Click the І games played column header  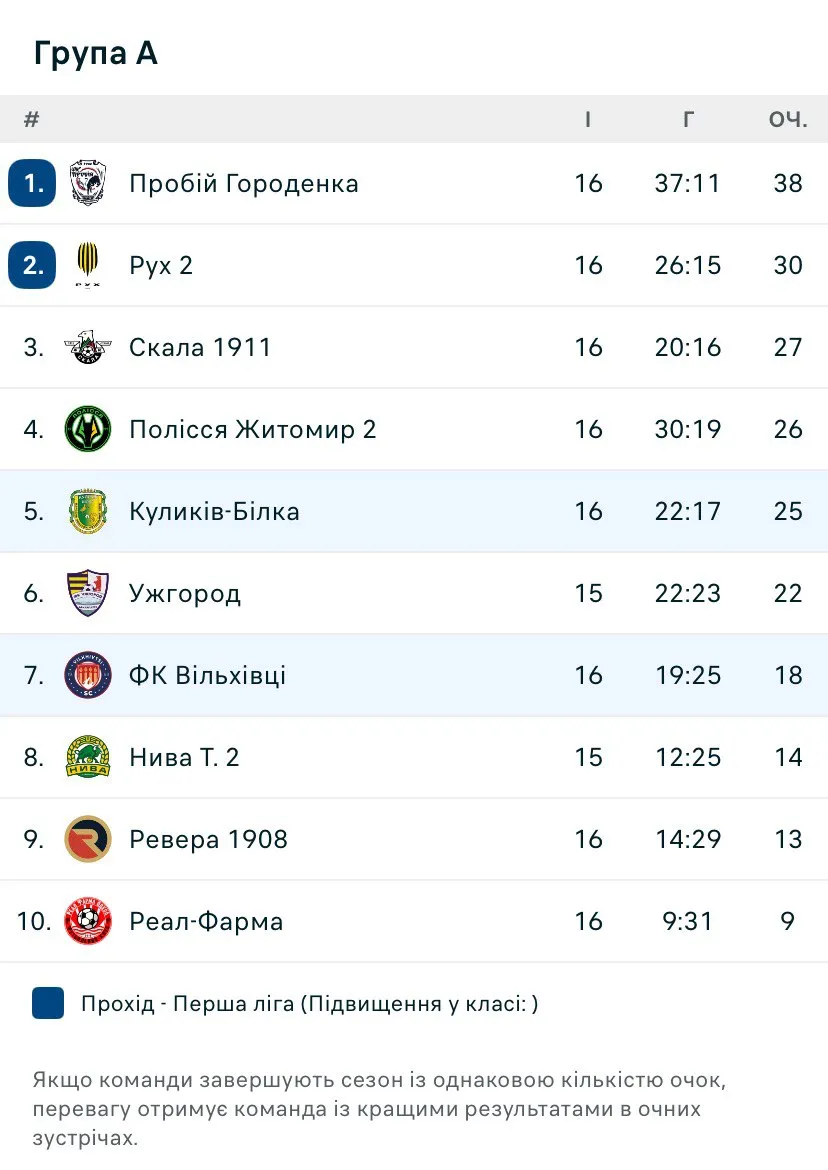point(588,119)
